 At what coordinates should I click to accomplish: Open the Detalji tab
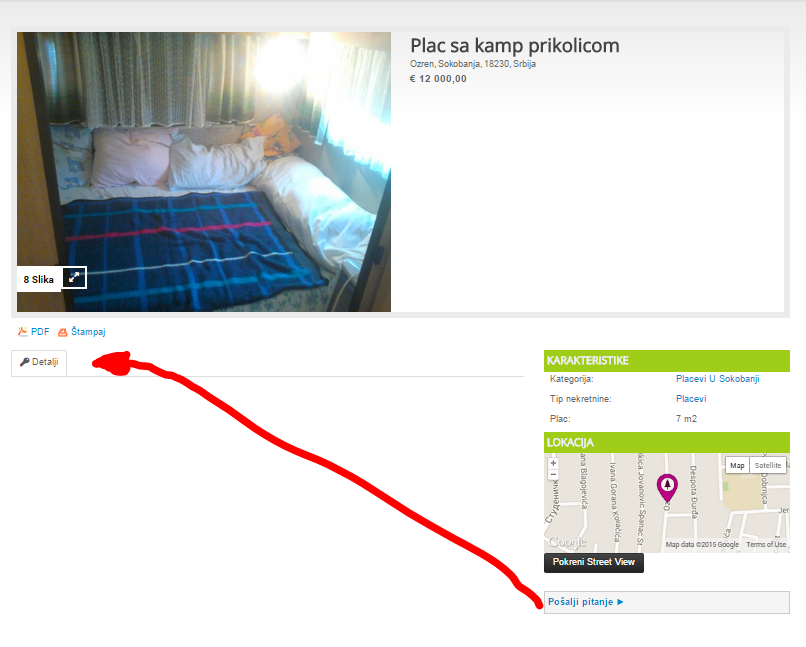tap(39, 362)
